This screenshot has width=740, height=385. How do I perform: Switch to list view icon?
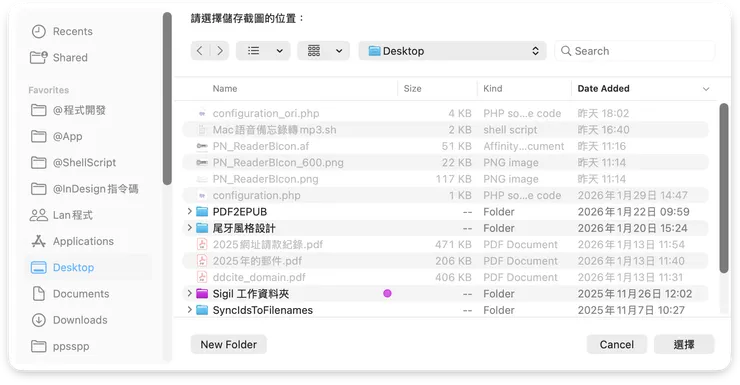click(x=253, y=51)
